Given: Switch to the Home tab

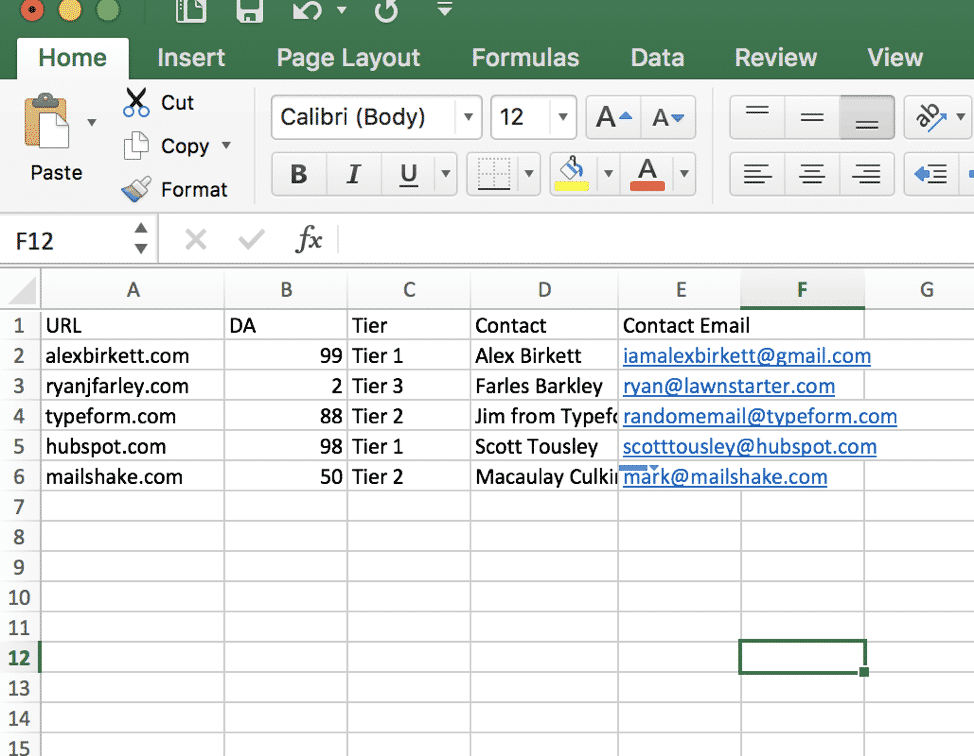Looking at the screenshot, I should click(x=73, y=58).
